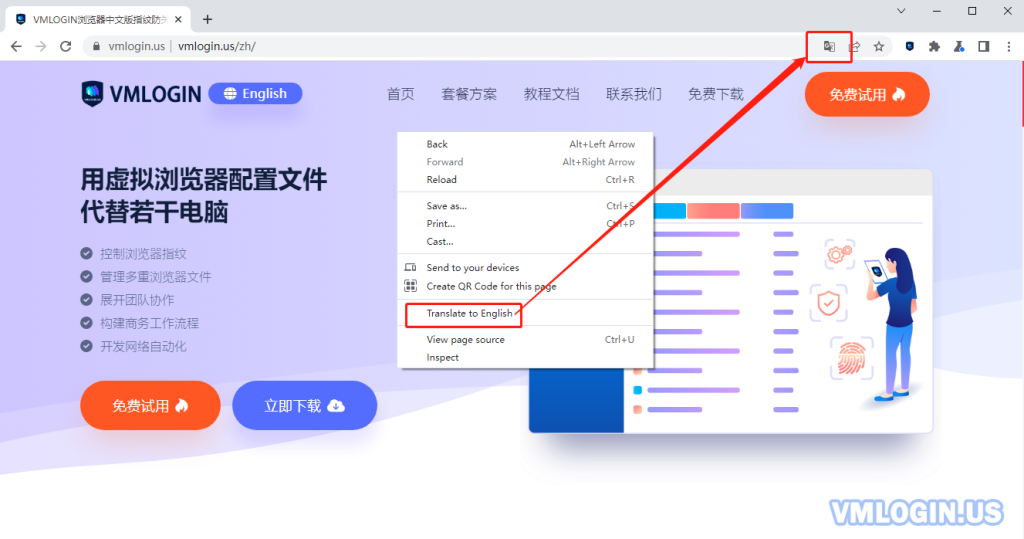Choose Translate to English in context menu

[x=525, y=314]
